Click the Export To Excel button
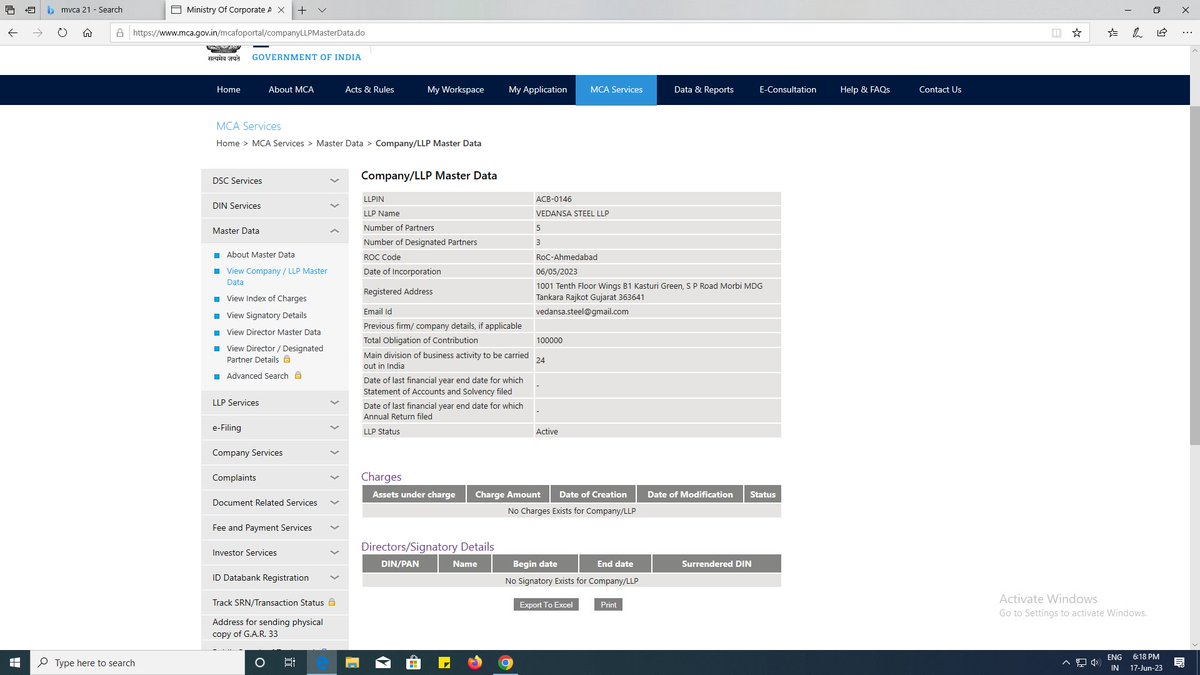Screen dimensions: 1200x675 545,604
